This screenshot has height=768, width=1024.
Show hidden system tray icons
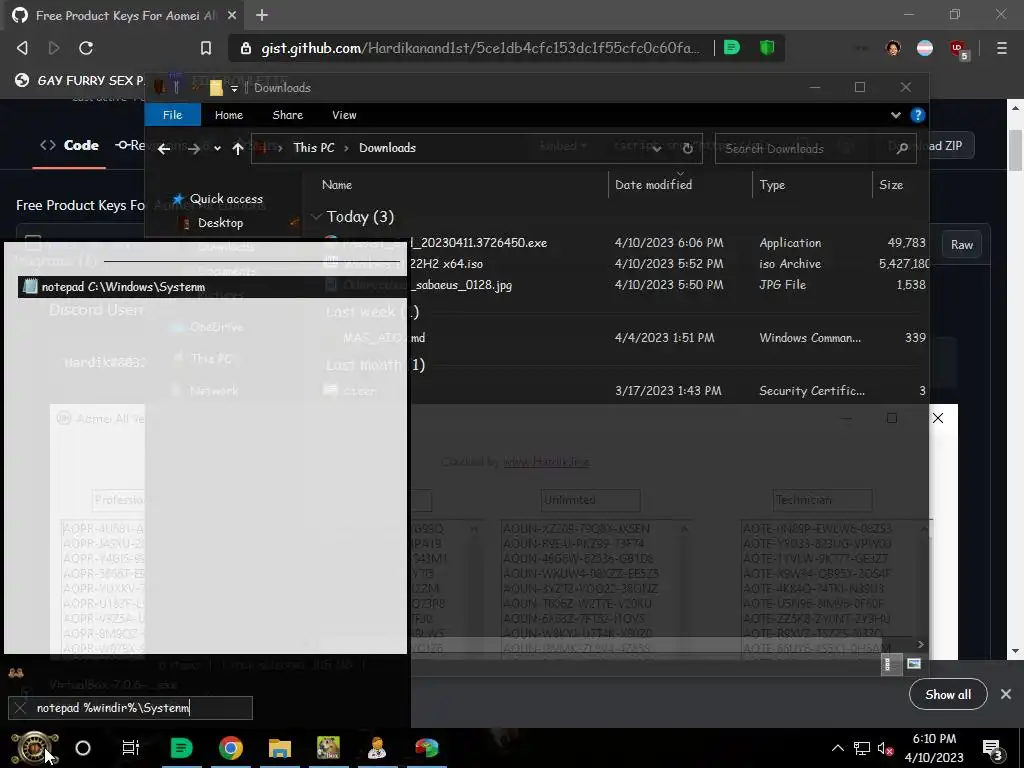point(838,748)
